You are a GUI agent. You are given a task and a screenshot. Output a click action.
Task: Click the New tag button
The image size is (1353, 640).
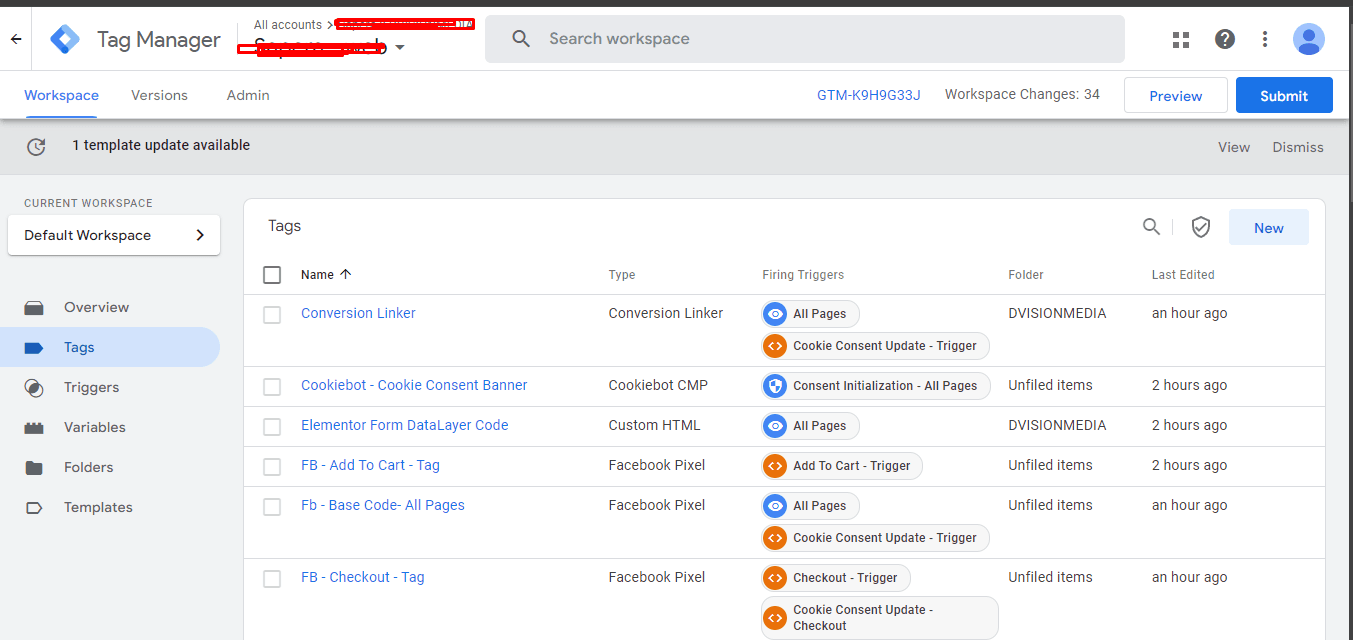point(1269,227)
